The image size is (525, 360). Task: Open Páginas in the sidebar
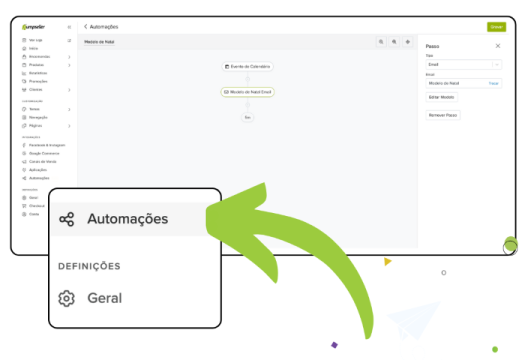pos(32,126)
